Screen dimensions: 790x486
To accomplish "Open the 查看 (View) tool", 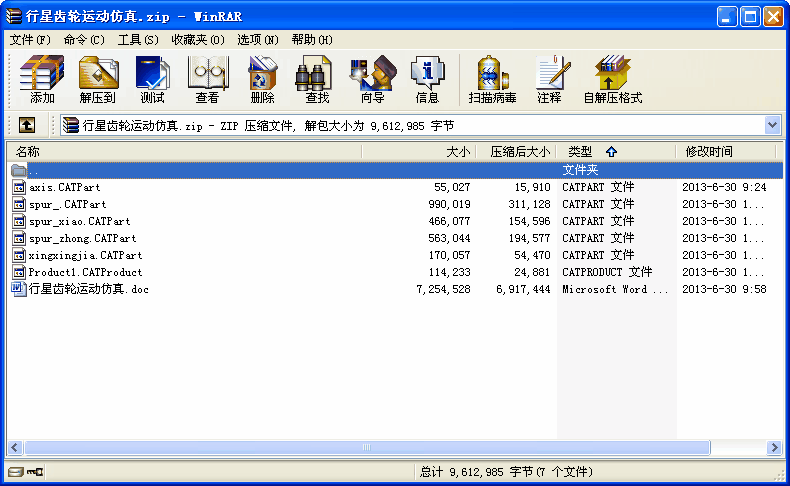I will tap(207, 80).
